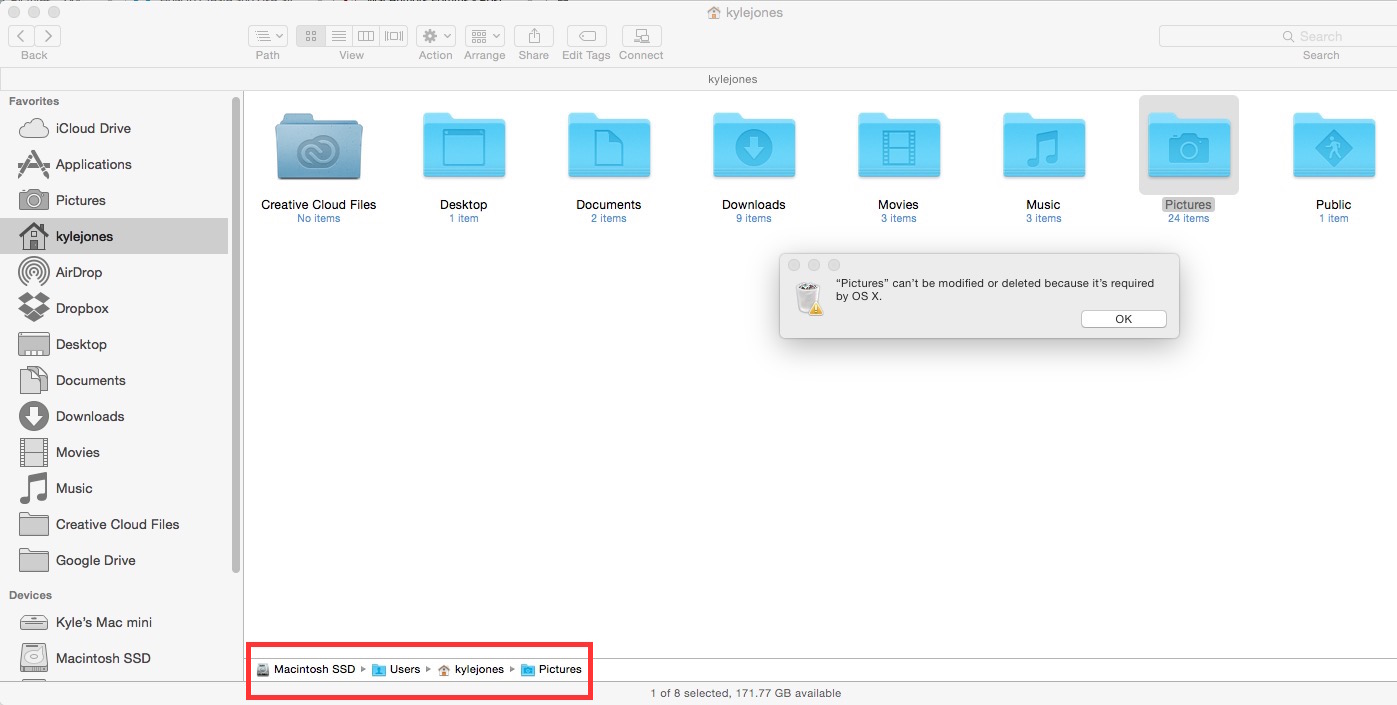
Task: Open Movies in sidebar
Action: coord(114,452)
